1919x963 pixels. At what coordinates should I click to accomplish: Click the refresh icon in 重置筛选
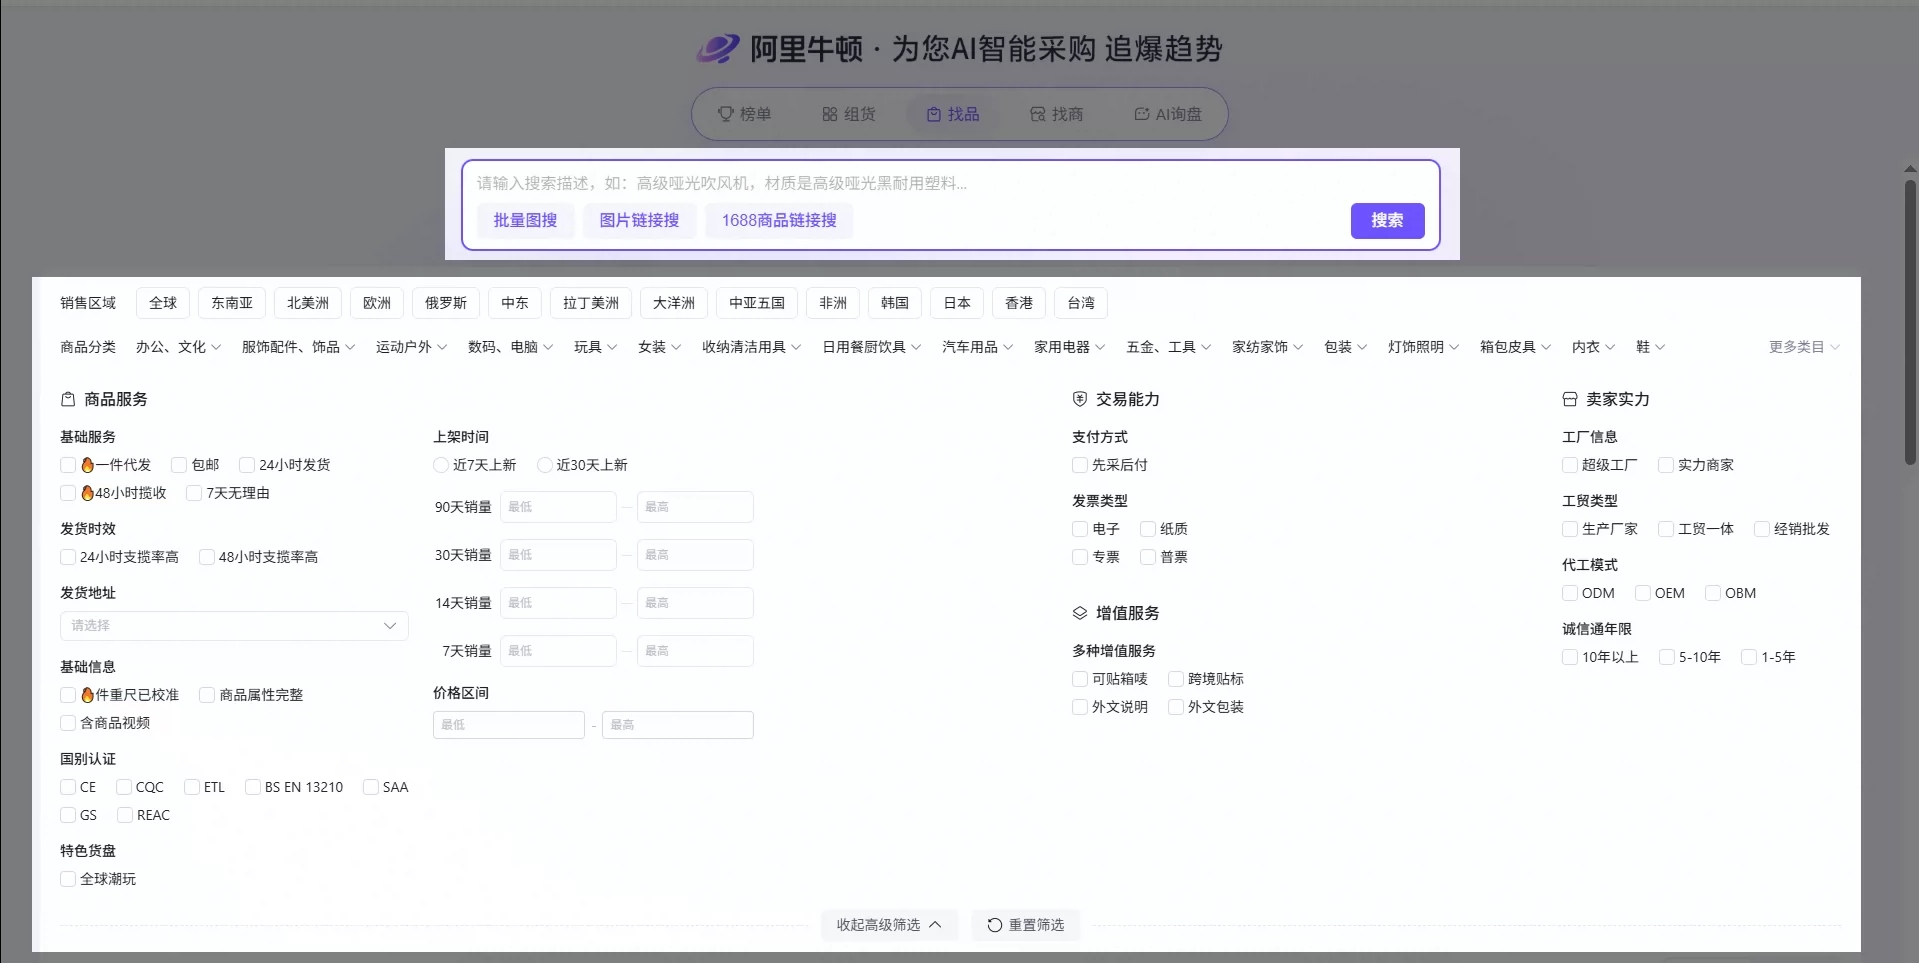[995, 925]
